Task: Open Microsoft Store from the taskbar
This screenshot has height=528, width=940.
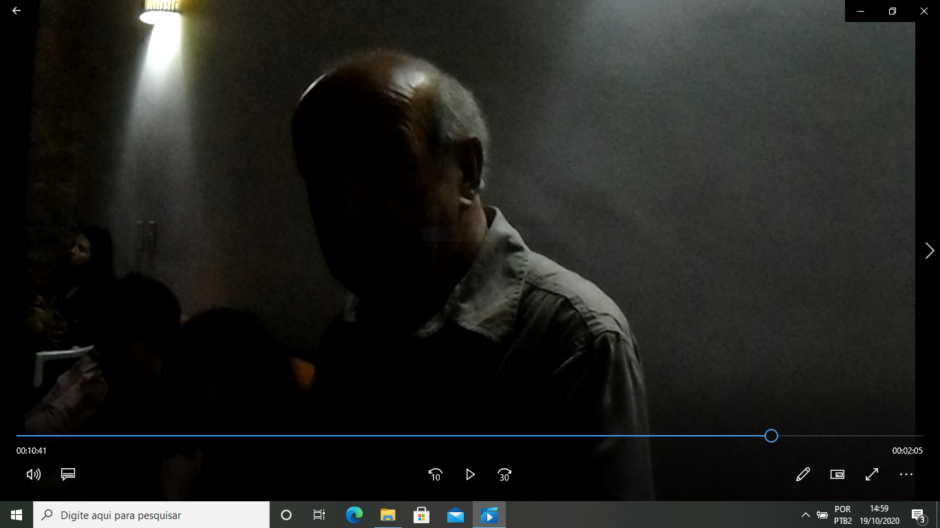Action: [421, 515]
